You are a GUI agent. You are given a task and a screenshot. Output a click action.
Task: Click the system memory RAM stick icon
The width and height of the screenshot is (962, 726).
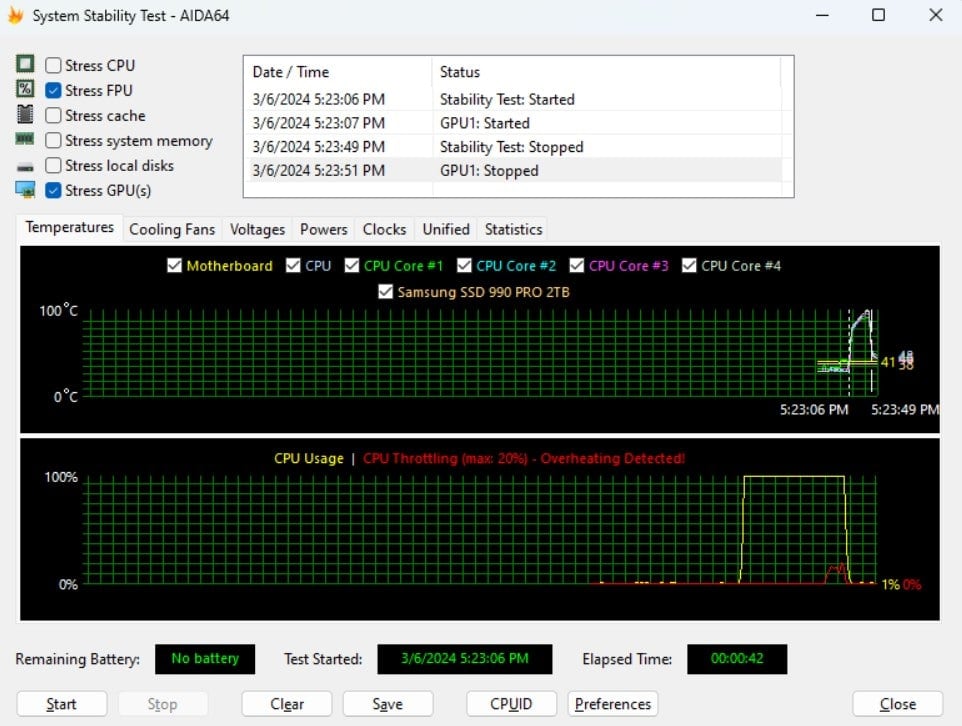25,139
